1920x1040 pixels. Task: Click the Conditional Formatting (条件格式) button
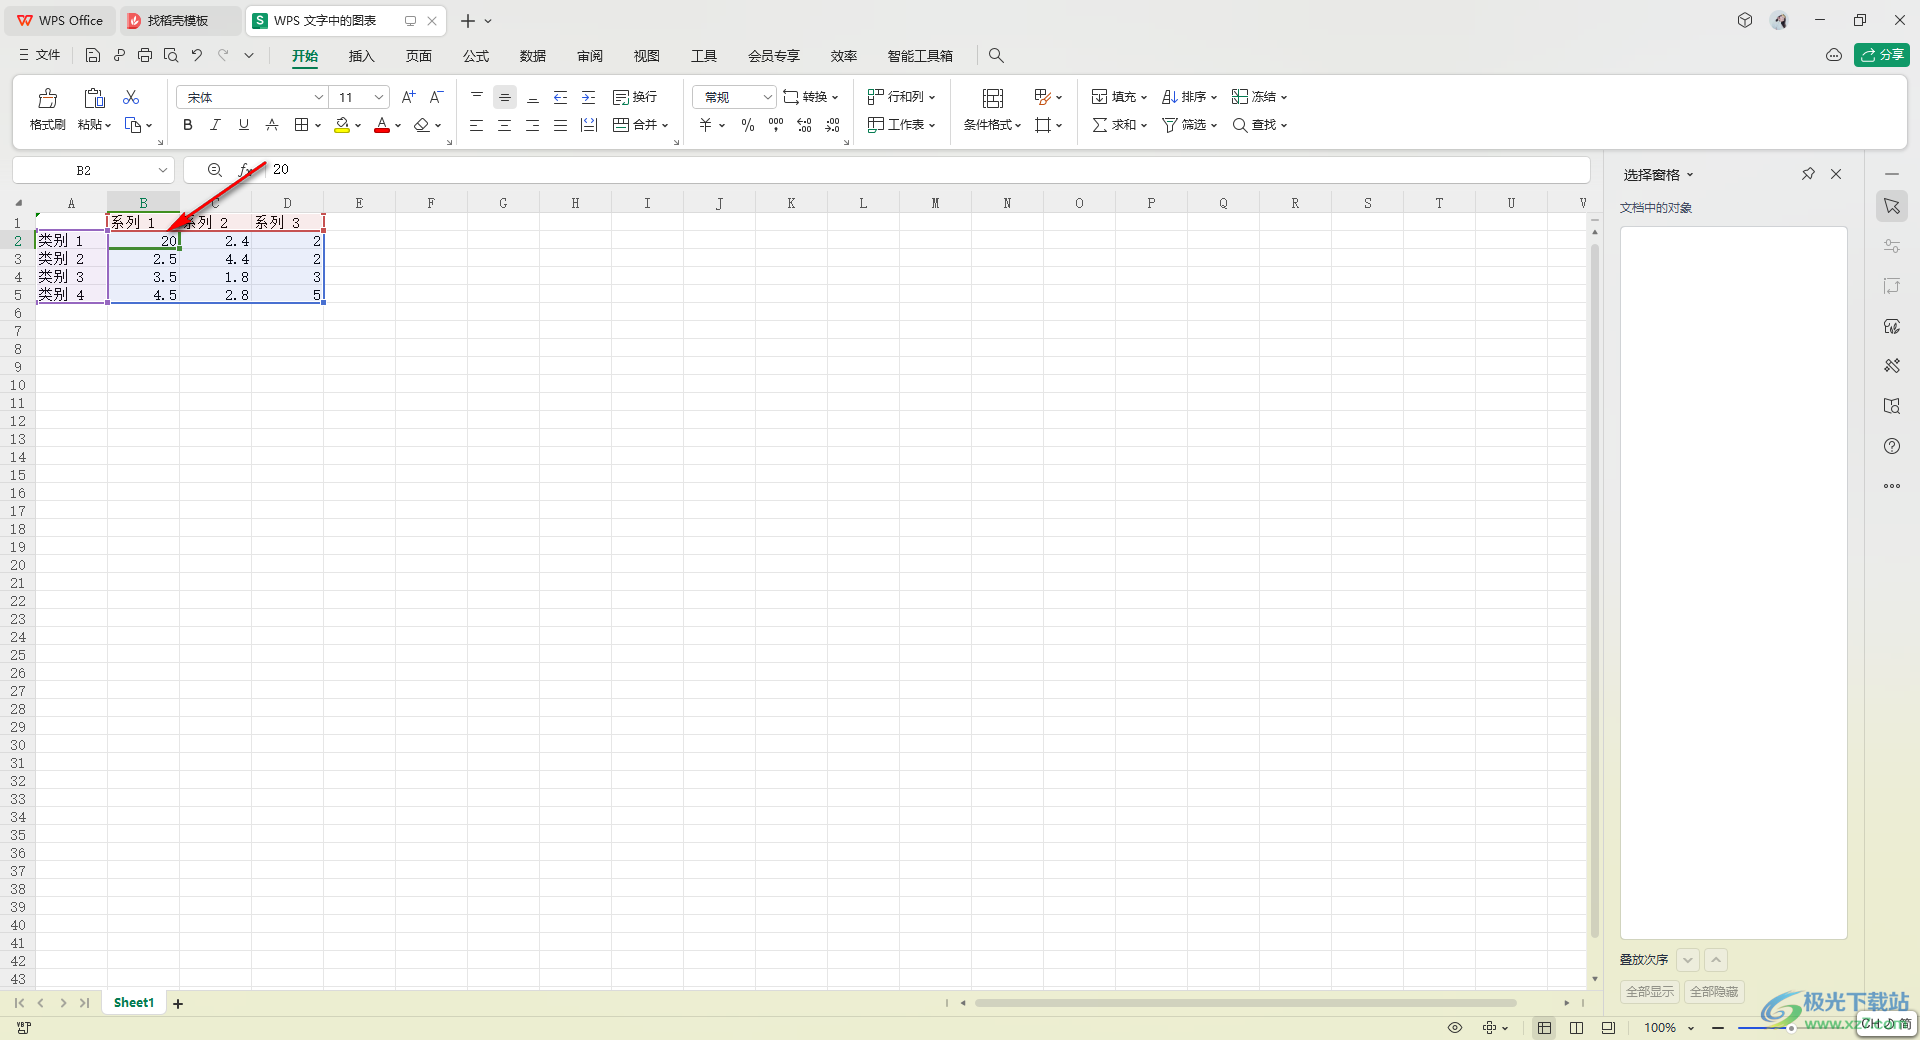pos(992,109)
